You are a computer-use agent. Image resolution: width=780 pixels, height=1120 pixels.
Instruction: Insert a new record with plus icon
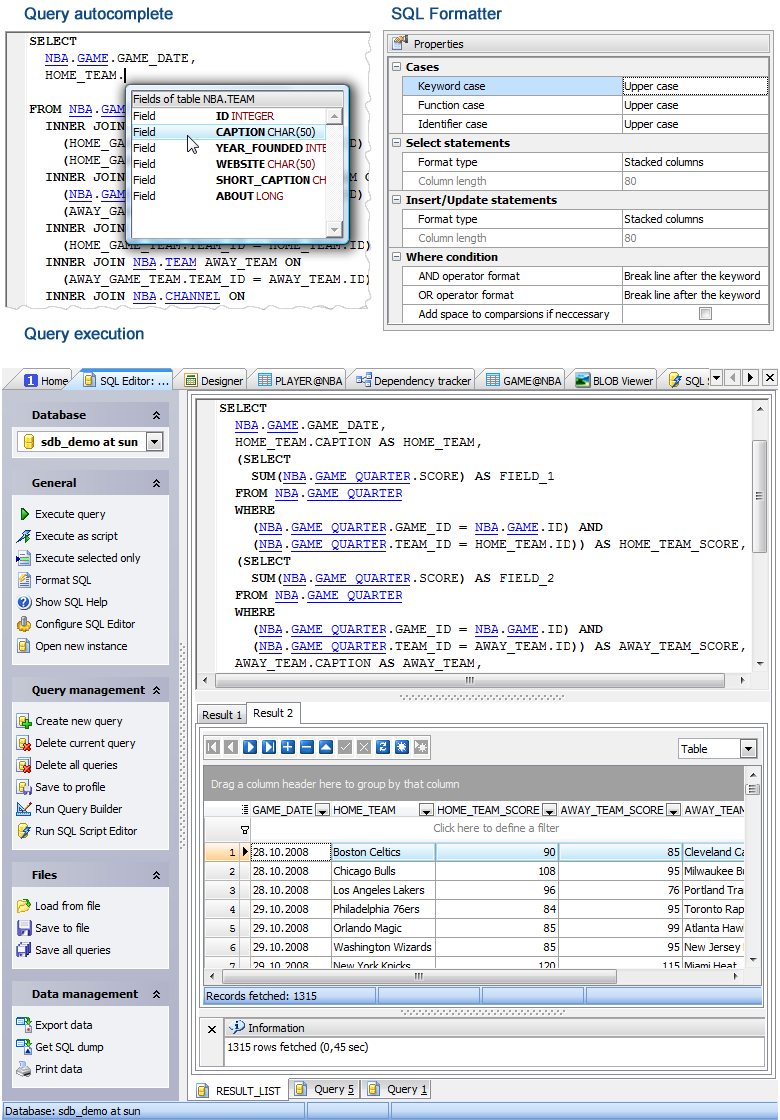(x=288, y=747)
